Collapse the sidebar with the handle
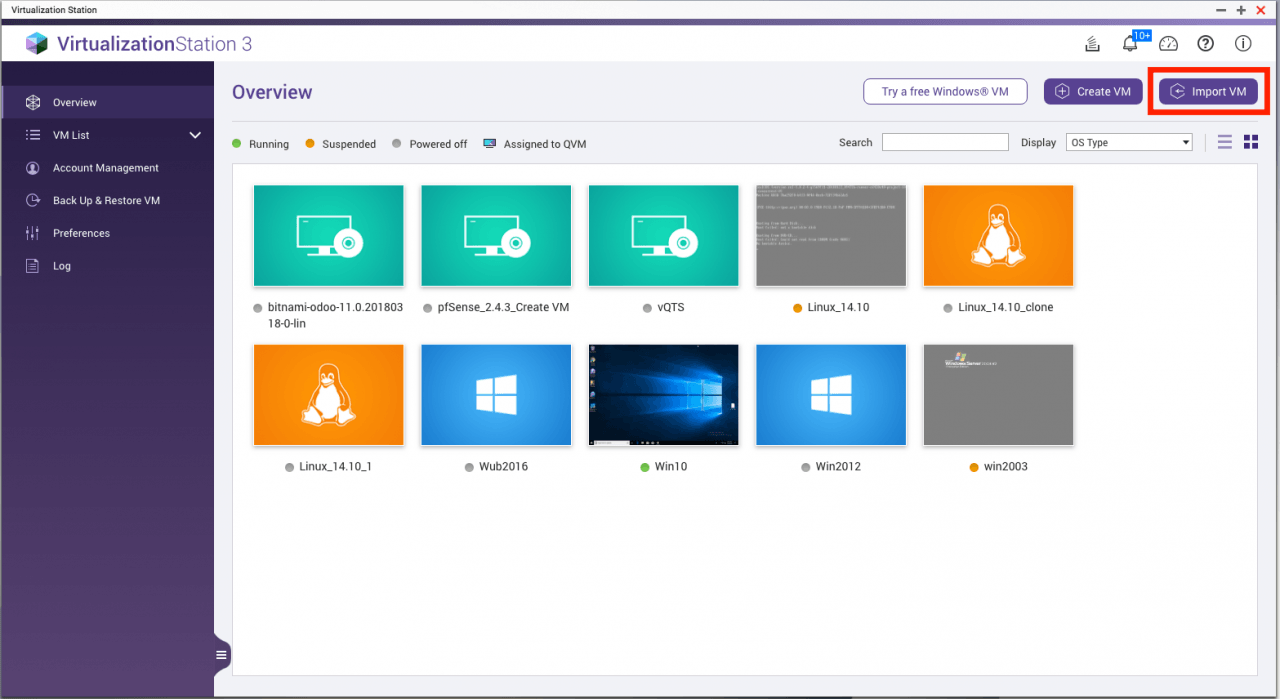This screenshot has height=699, width=1280. tap(221, 655)
